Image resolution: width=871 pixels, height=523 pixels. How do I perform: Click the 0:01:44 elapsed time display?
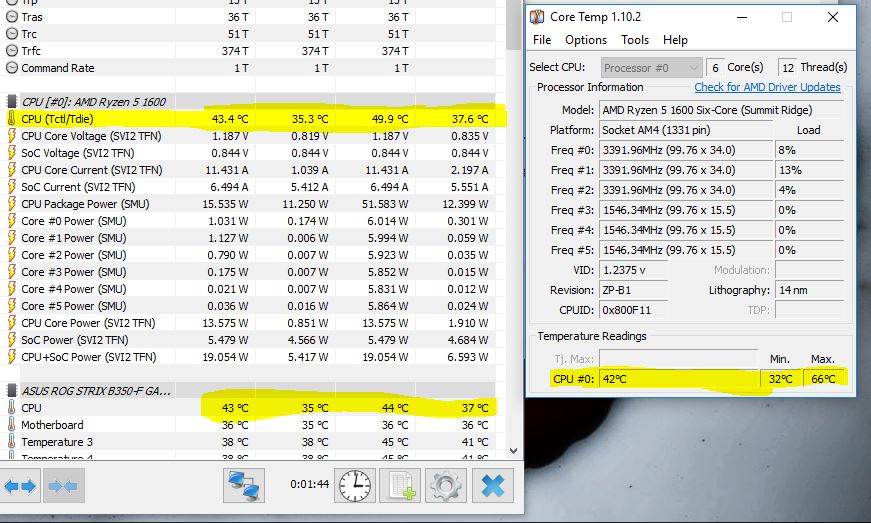(x=309, y=484)
